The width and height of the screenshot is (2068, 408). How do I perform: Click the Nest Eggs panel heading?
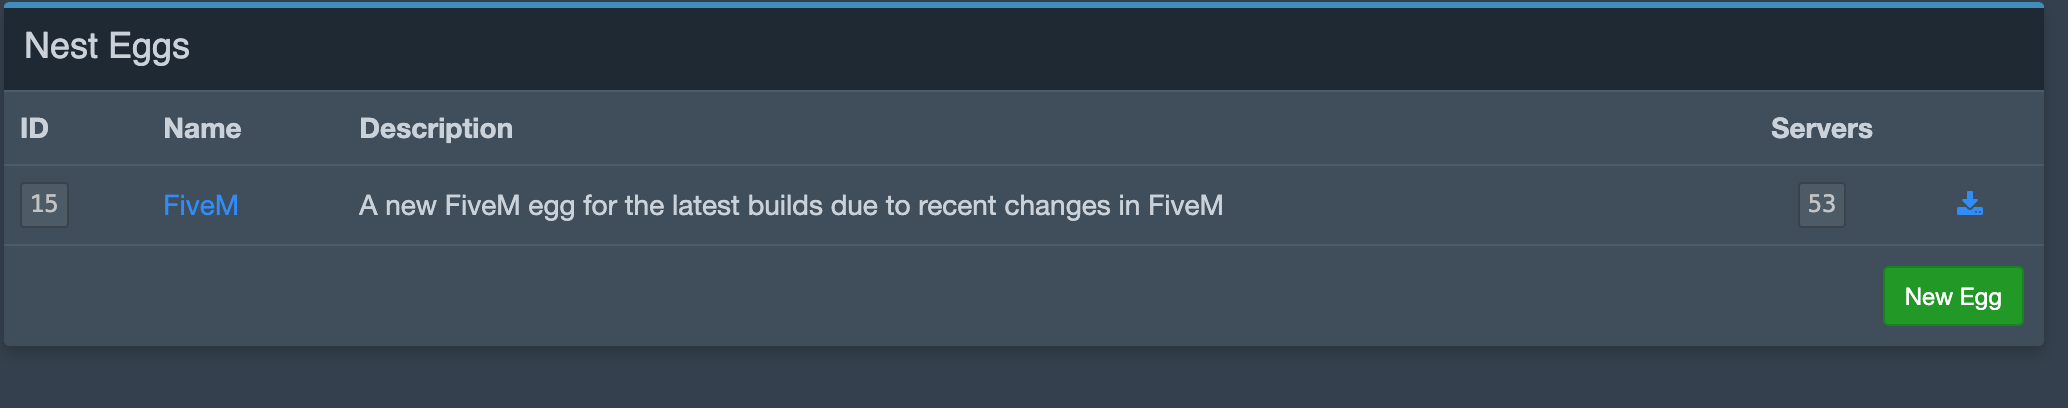[106, 46]
